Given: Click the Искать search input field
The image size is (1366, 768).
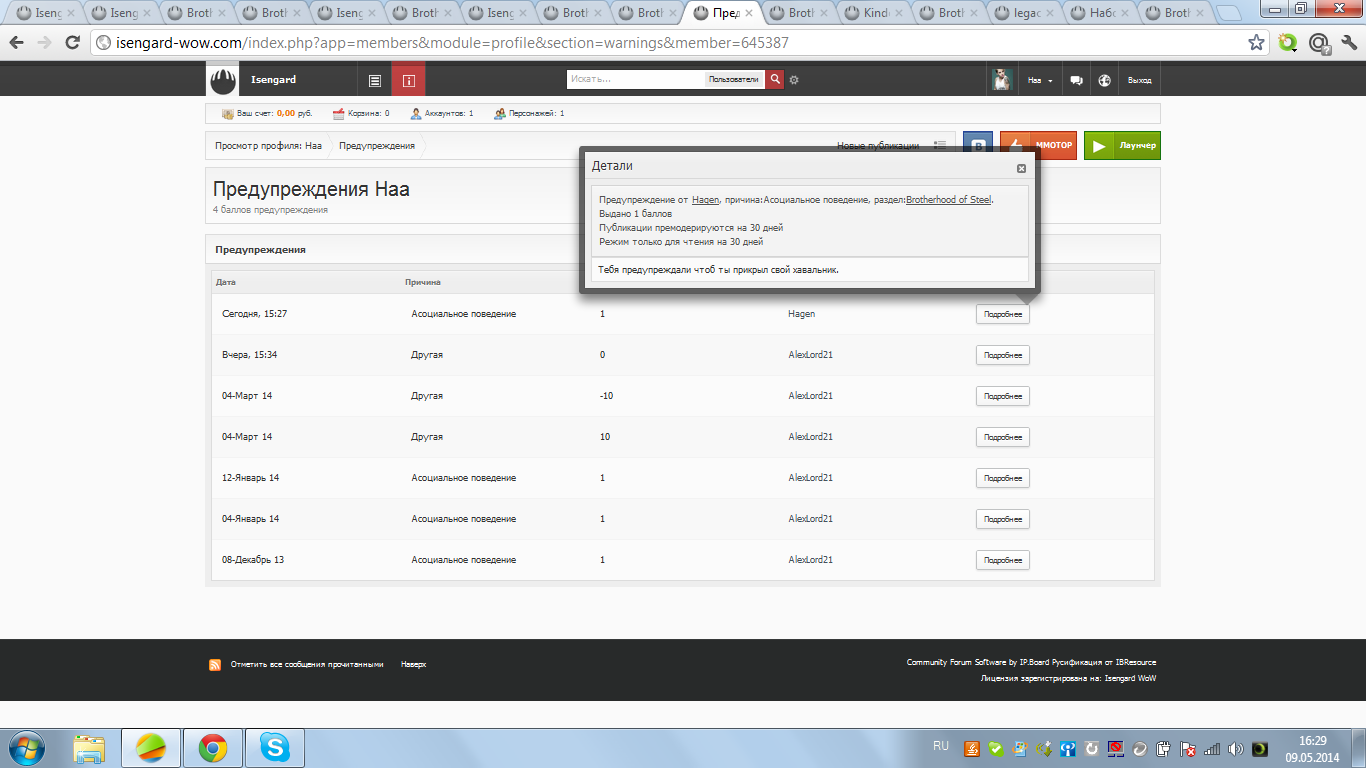Looking at the screenshot, I should 636,79.
